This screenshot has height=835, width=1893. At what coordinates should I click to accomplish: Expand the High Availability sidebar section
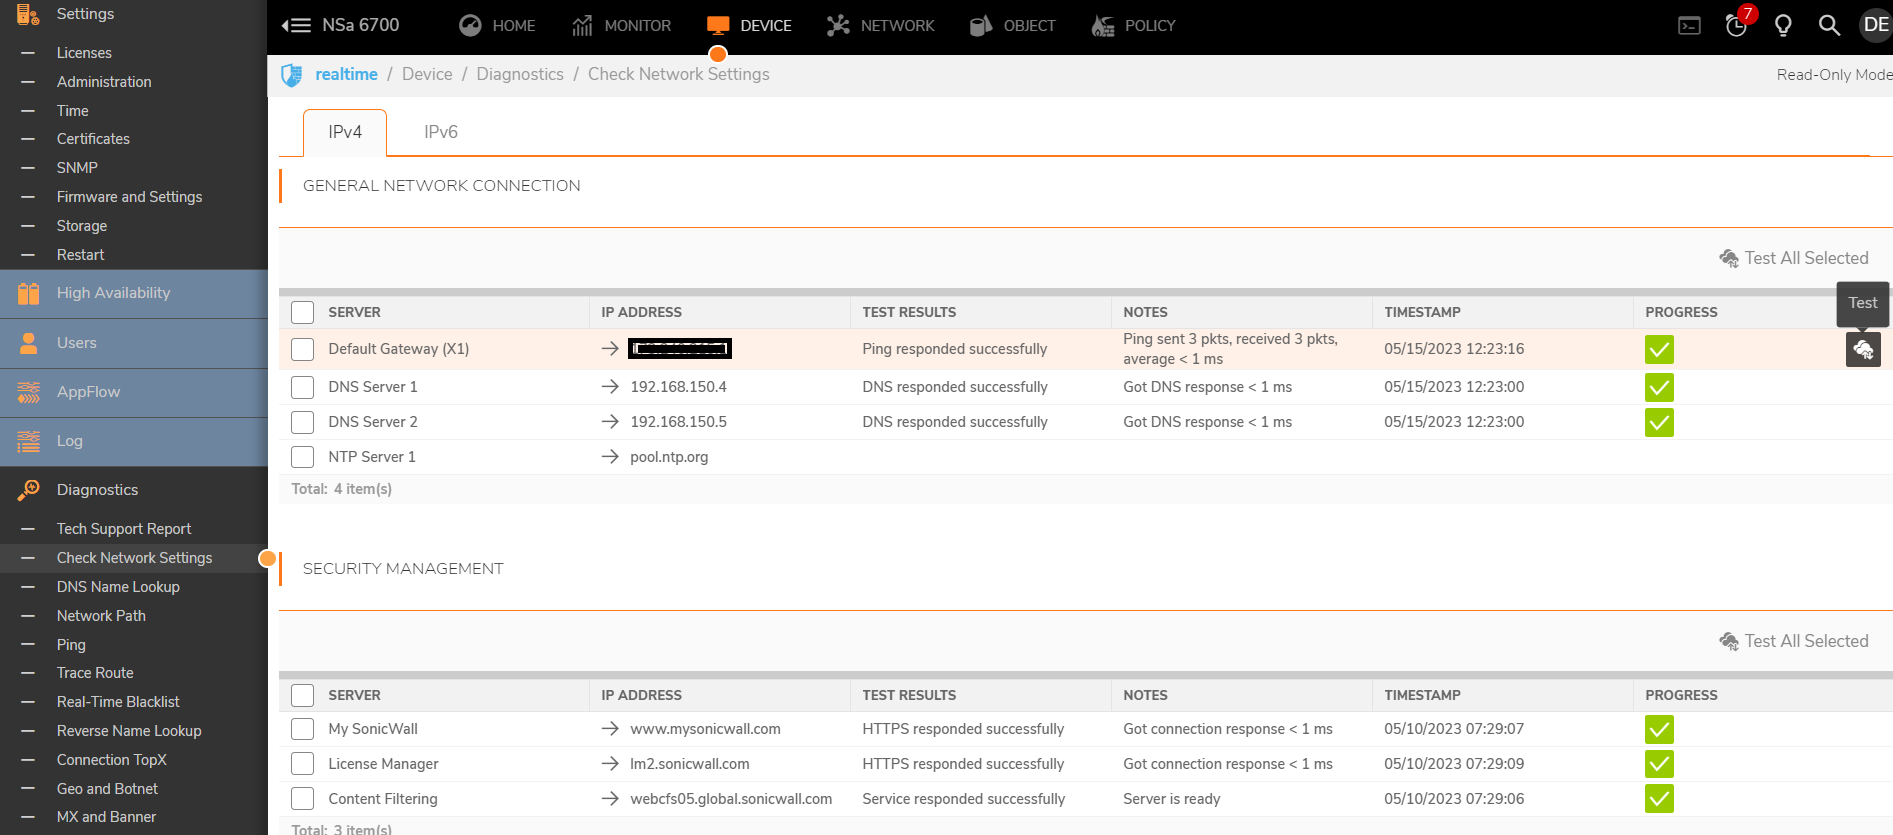click(113, 293)
